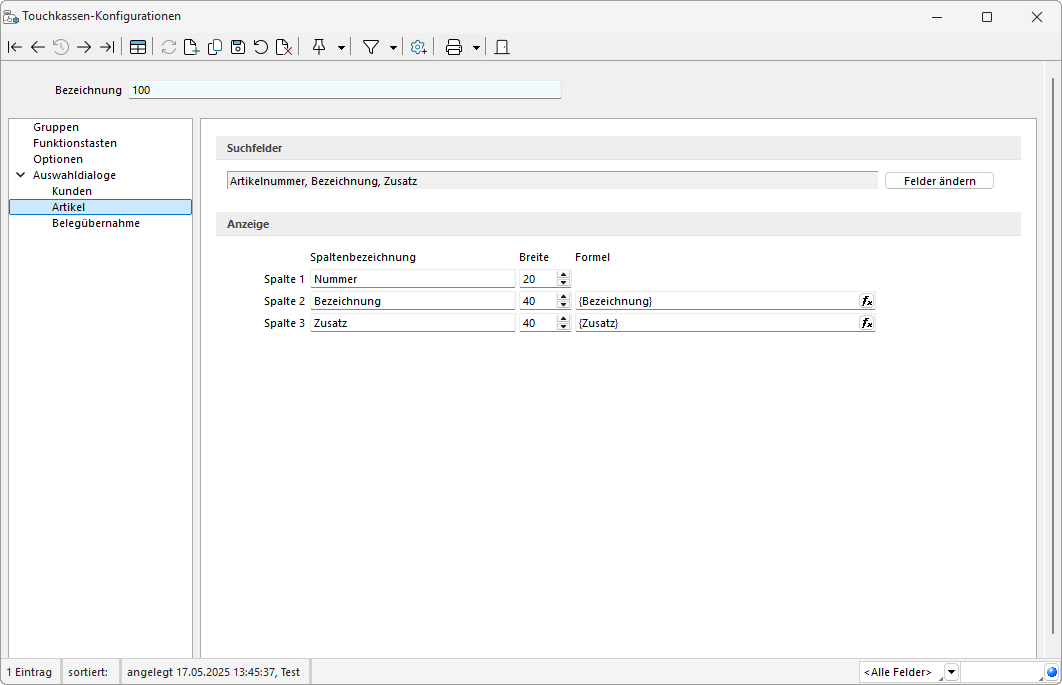Open the pin dropdown arrow
The image size is (1062, 685).
coord(342,47)
